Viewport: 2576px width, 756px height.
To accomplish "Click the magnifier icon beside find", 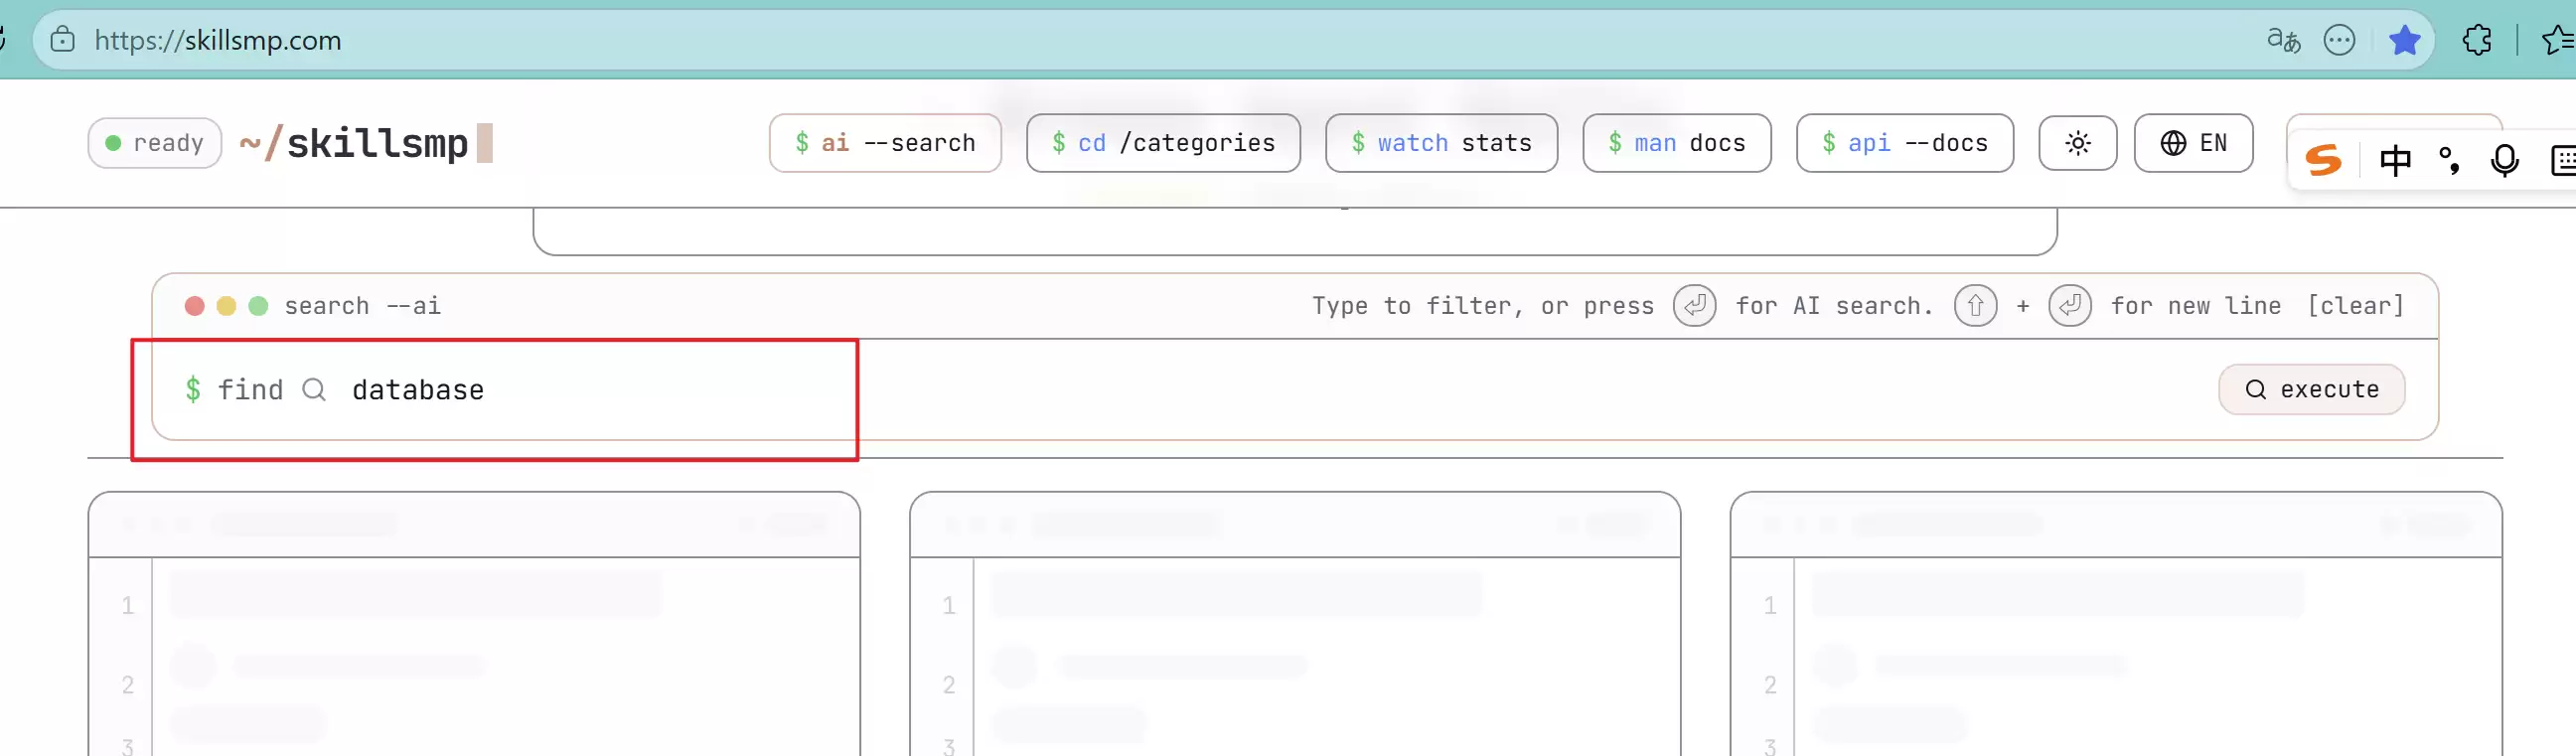I will (314, 390).
